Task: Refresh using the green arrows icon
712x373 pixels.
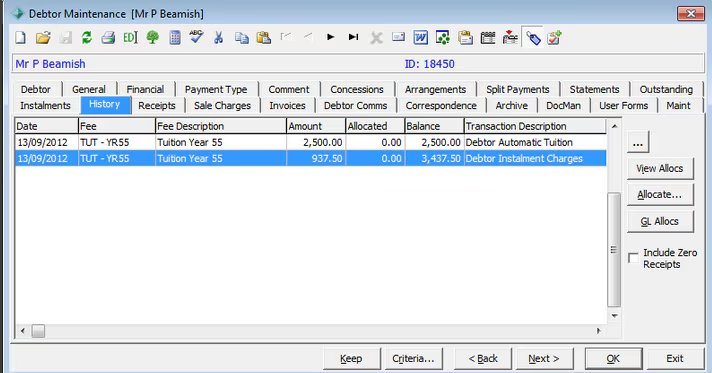Action: click(86, 38)
